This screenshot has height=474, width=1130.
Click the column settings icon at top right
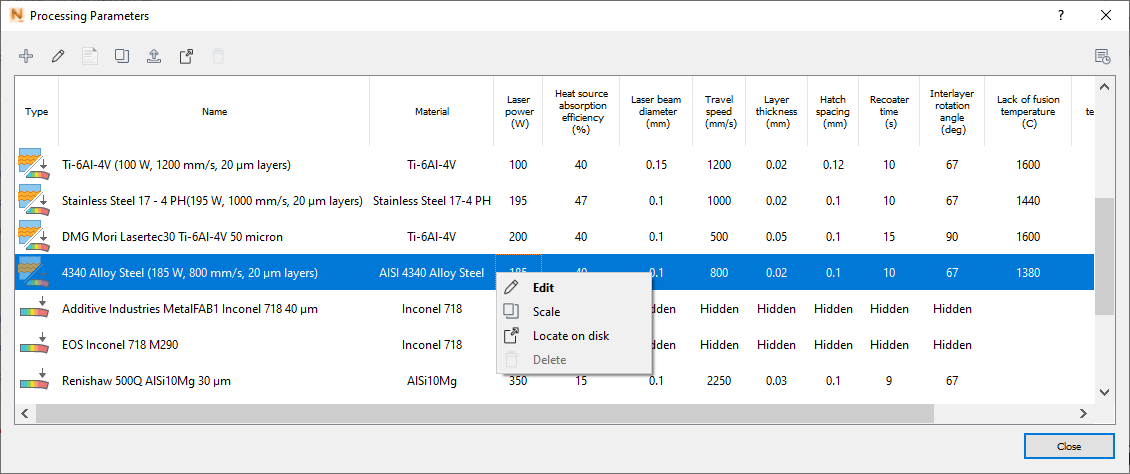1103,56
